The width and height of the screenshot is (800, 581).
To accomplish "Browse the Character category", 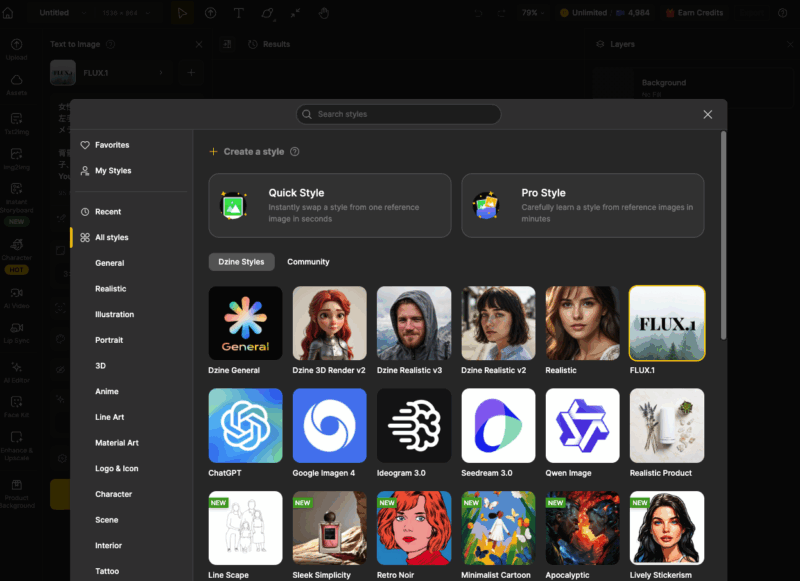I will pos(113,494).
